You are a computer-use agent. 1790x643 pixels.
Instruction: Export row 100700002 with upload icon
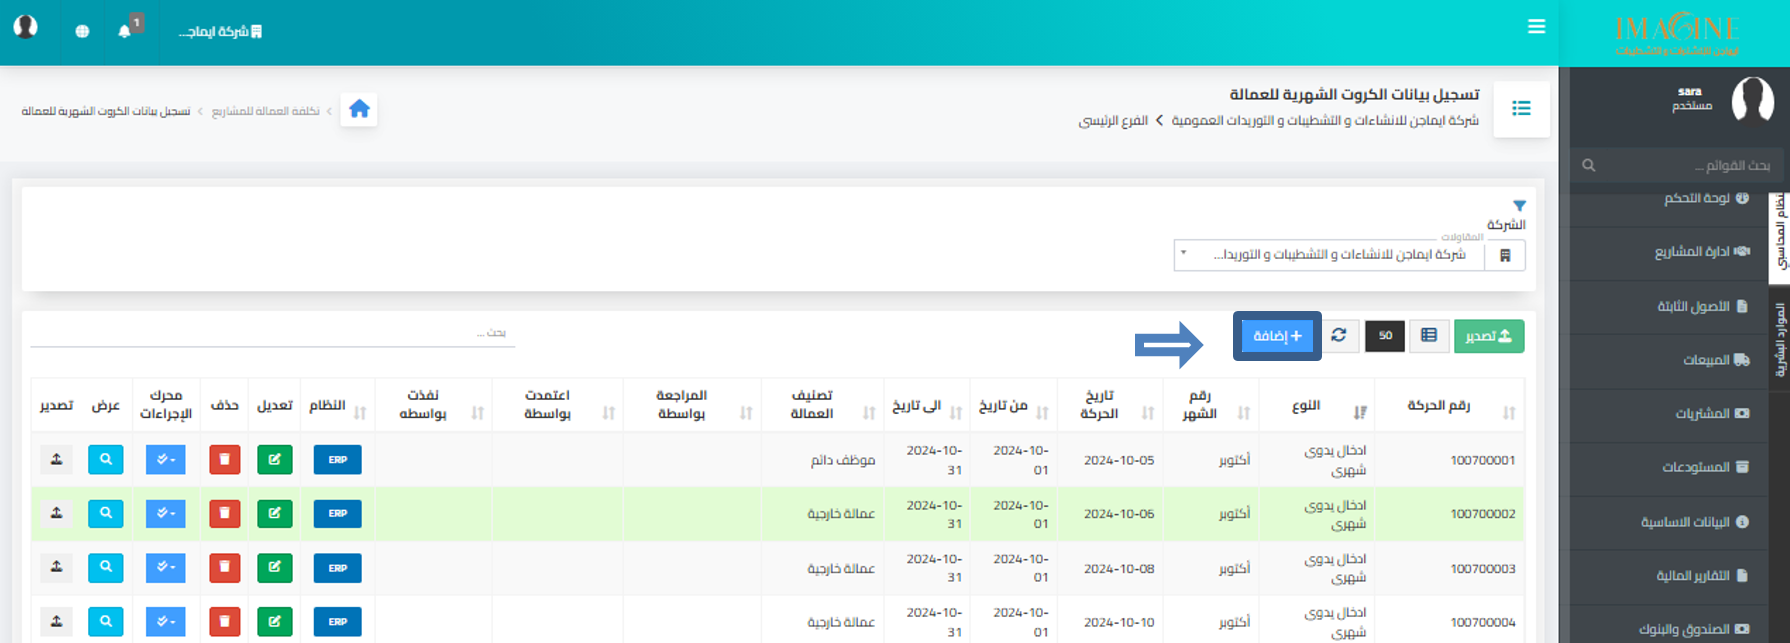56,514
